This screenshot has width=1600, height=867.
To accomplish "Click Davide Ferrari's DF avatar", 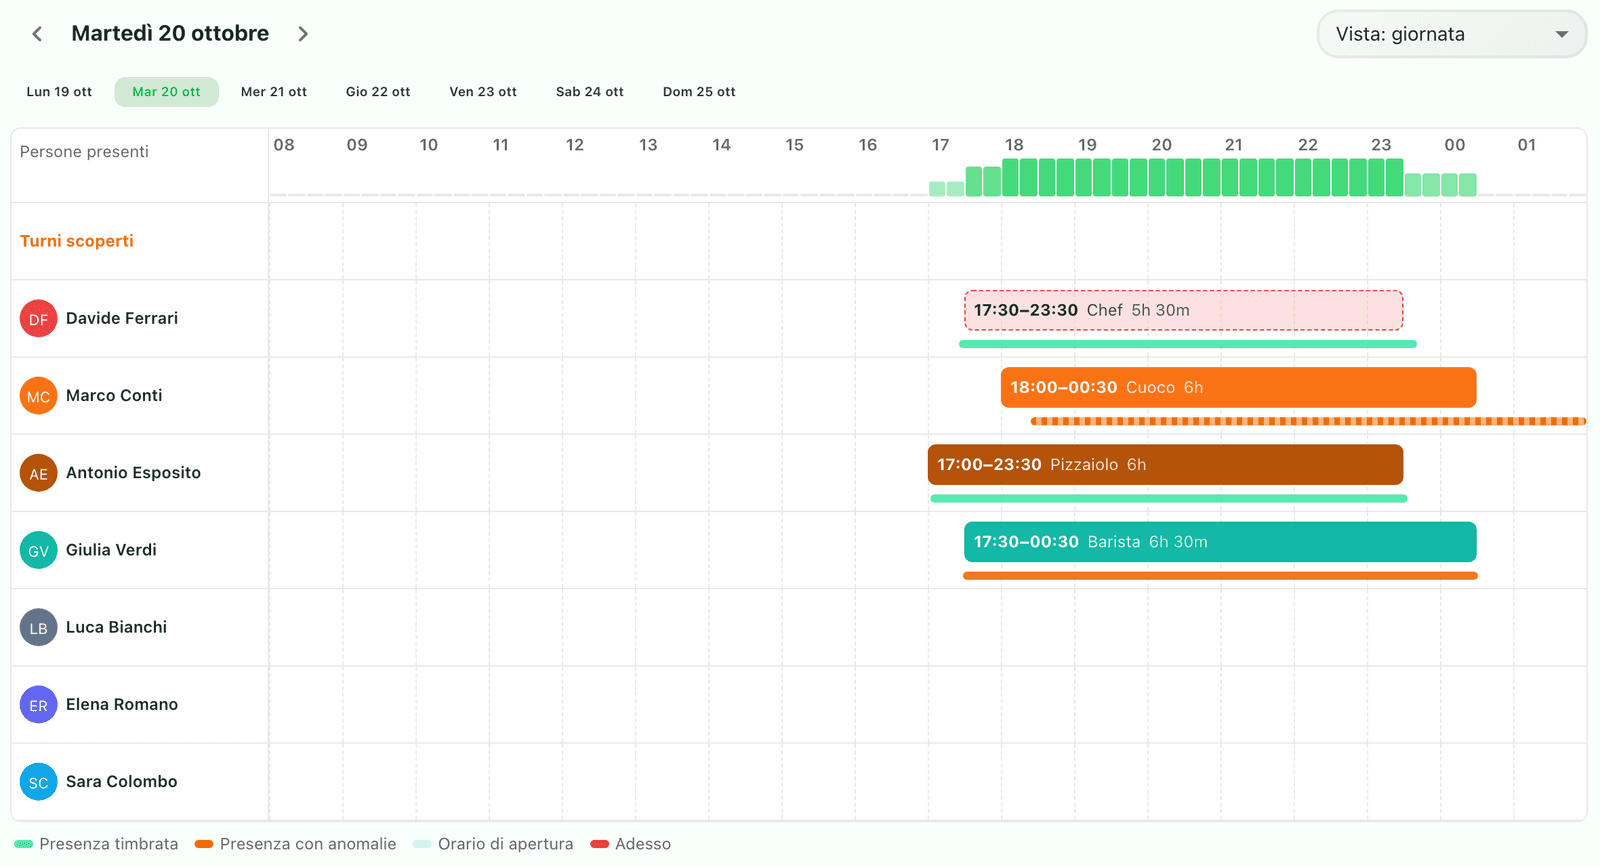I will coord(38,319).
